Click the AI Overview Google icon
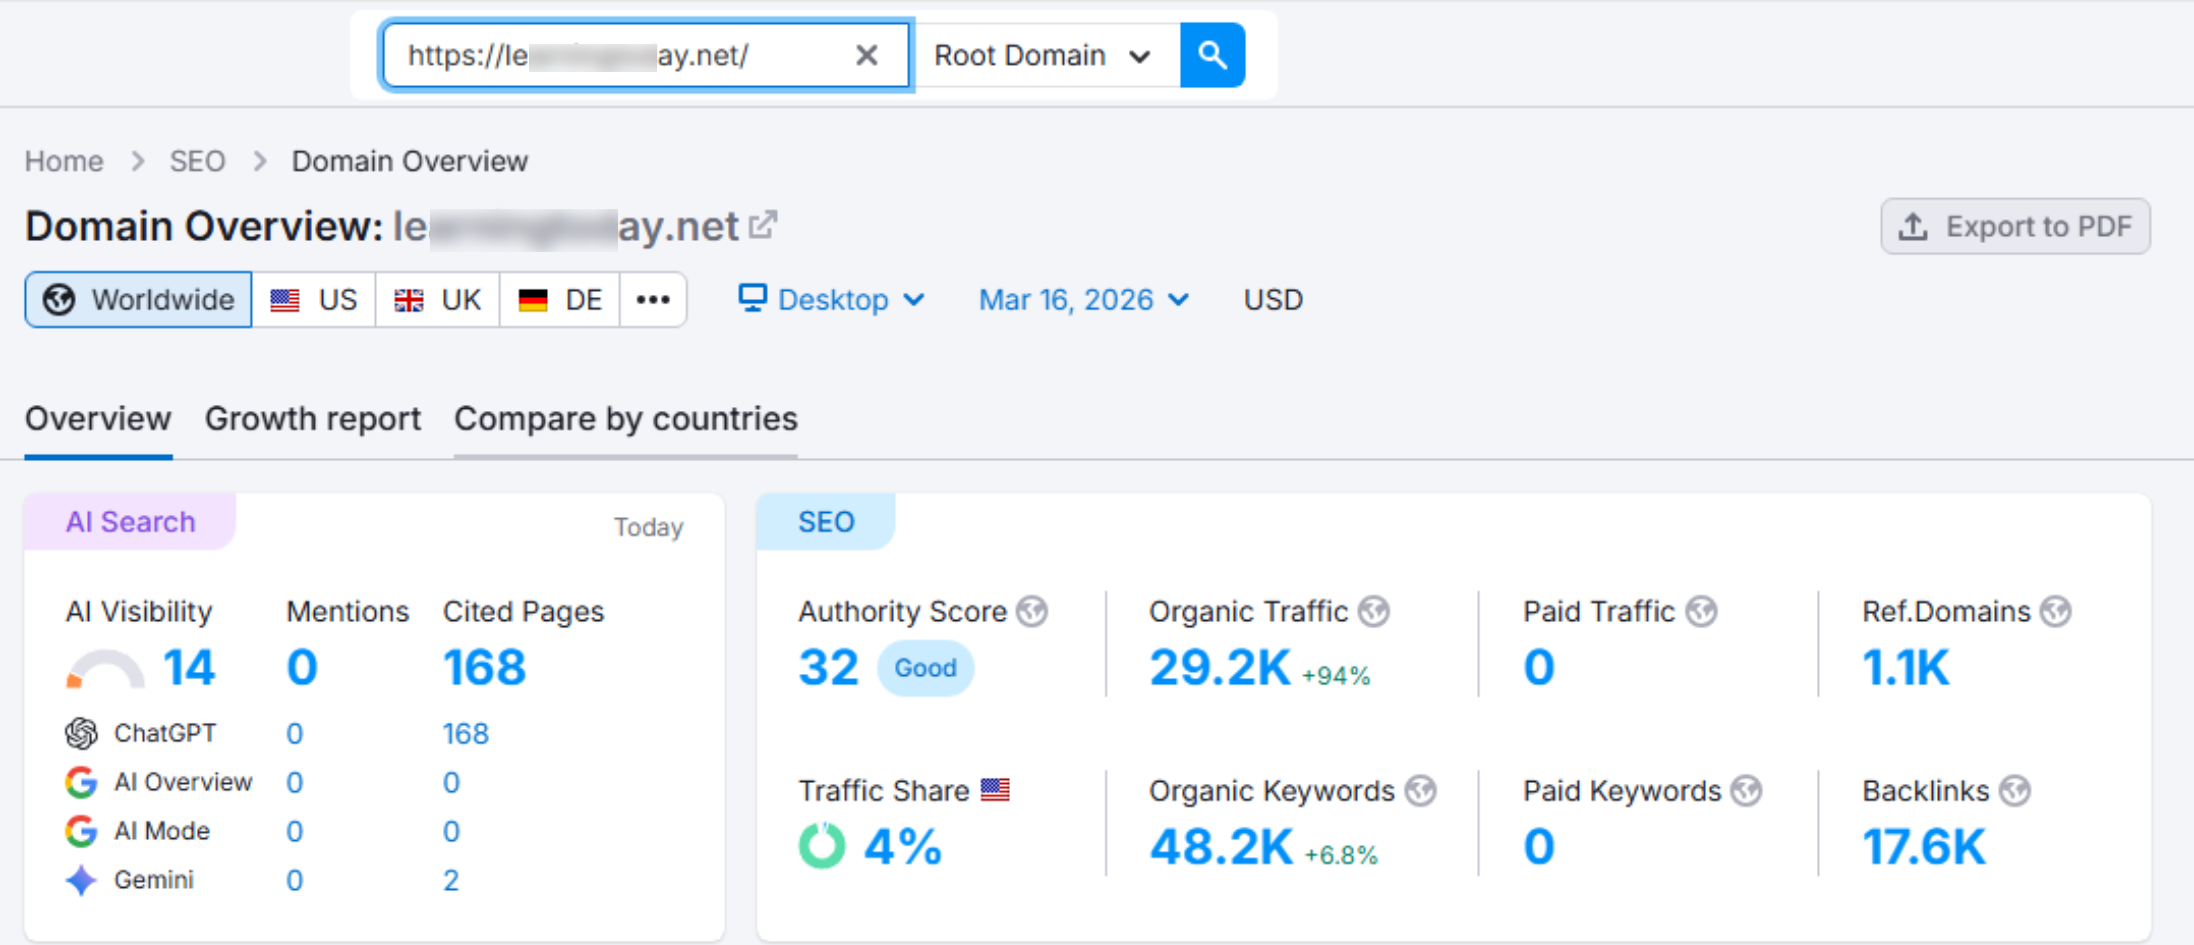Screen dimensions: 2194x945 [79, 782]
